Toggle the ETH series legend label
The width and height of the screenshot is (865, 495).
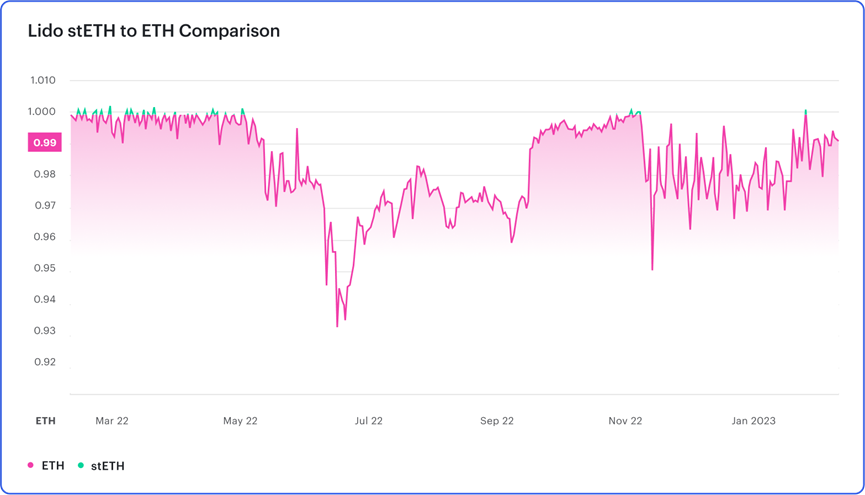[x=53, y=466]
